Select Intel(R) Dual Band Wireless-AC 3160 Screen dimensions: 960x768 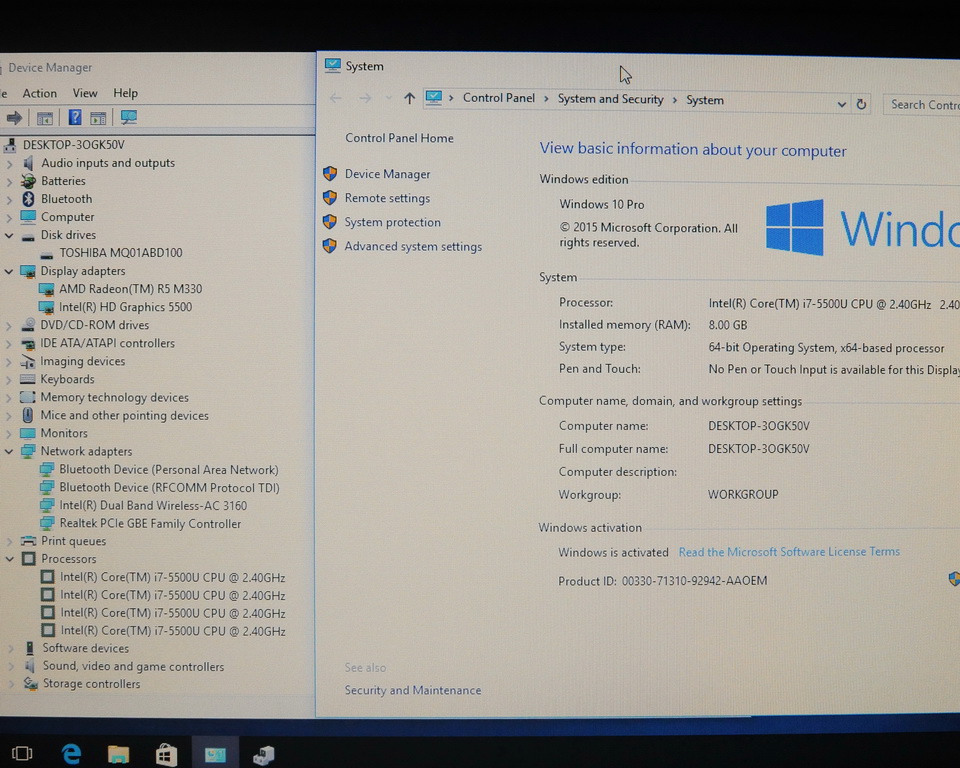tap(153, 506)
